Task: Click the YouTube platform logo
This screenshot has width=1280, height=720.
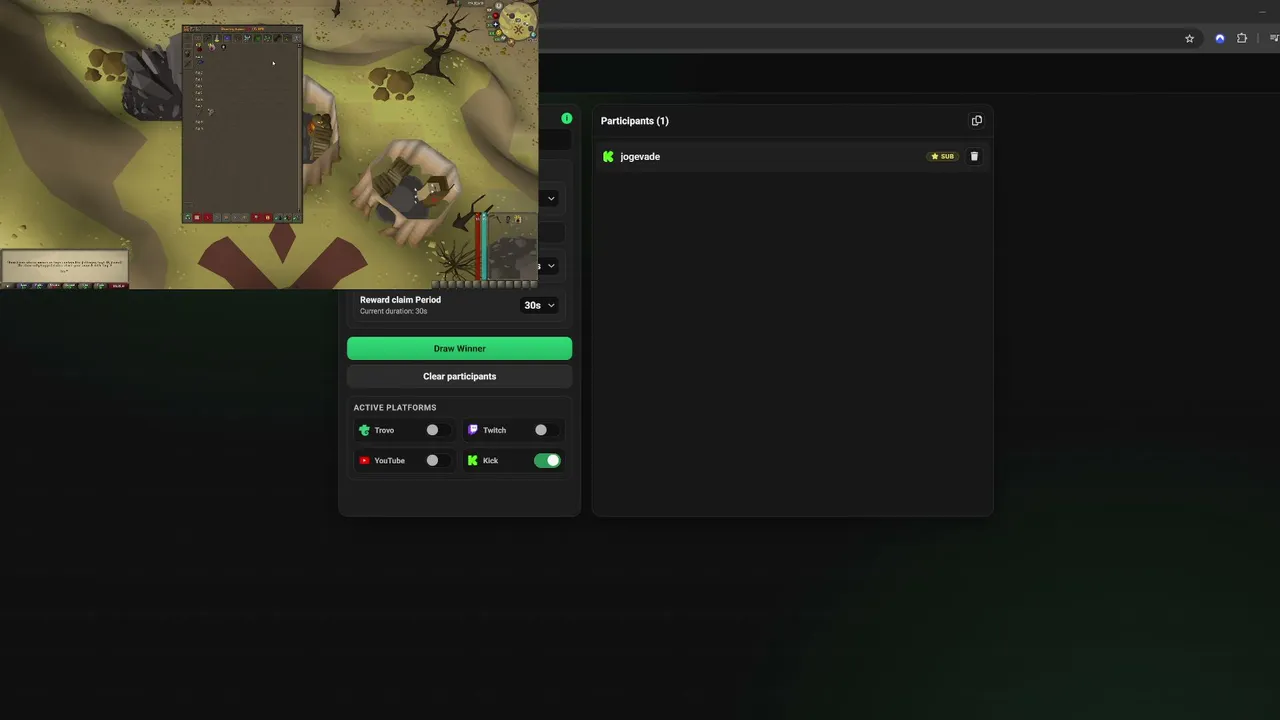Action: (x=364, y=461)
